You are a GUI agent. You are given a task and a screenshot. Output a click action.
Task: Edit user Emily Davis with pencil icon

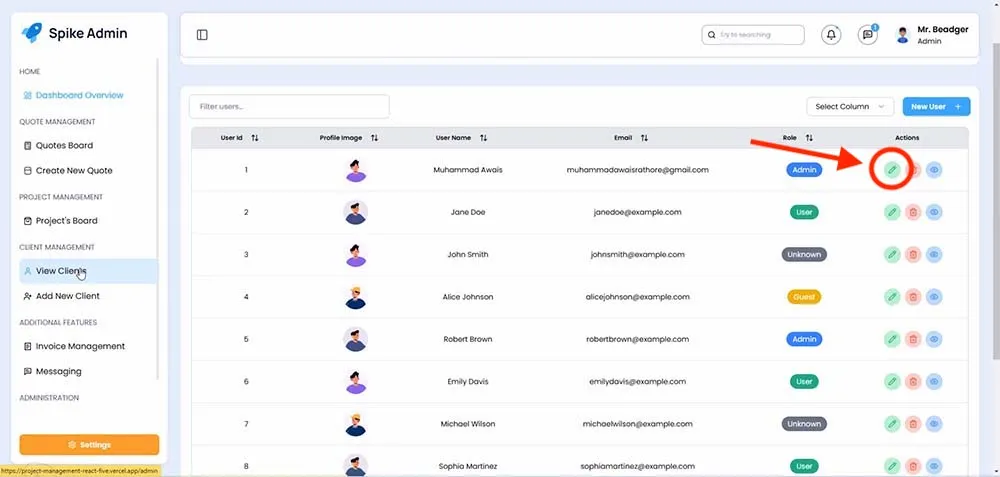point(892,381)
